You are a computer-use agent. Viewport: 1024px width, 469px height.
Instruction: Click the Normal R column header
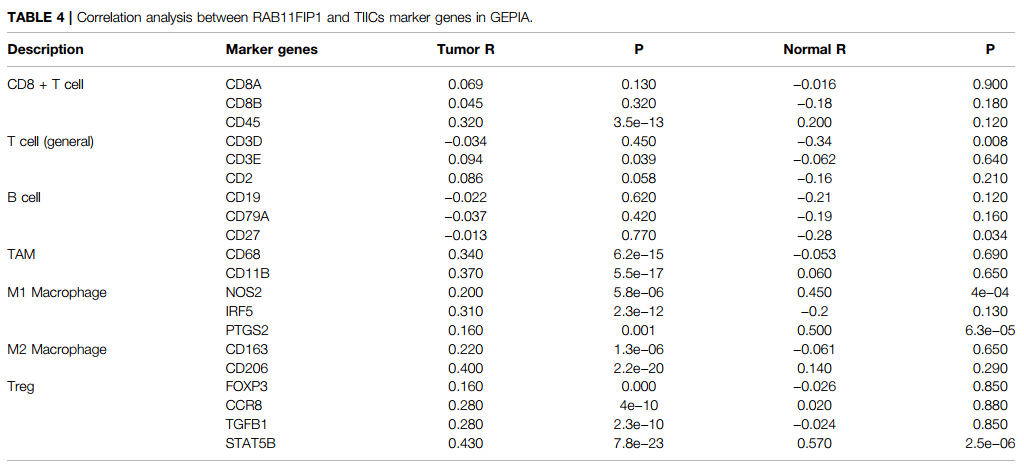coord(809,49)
